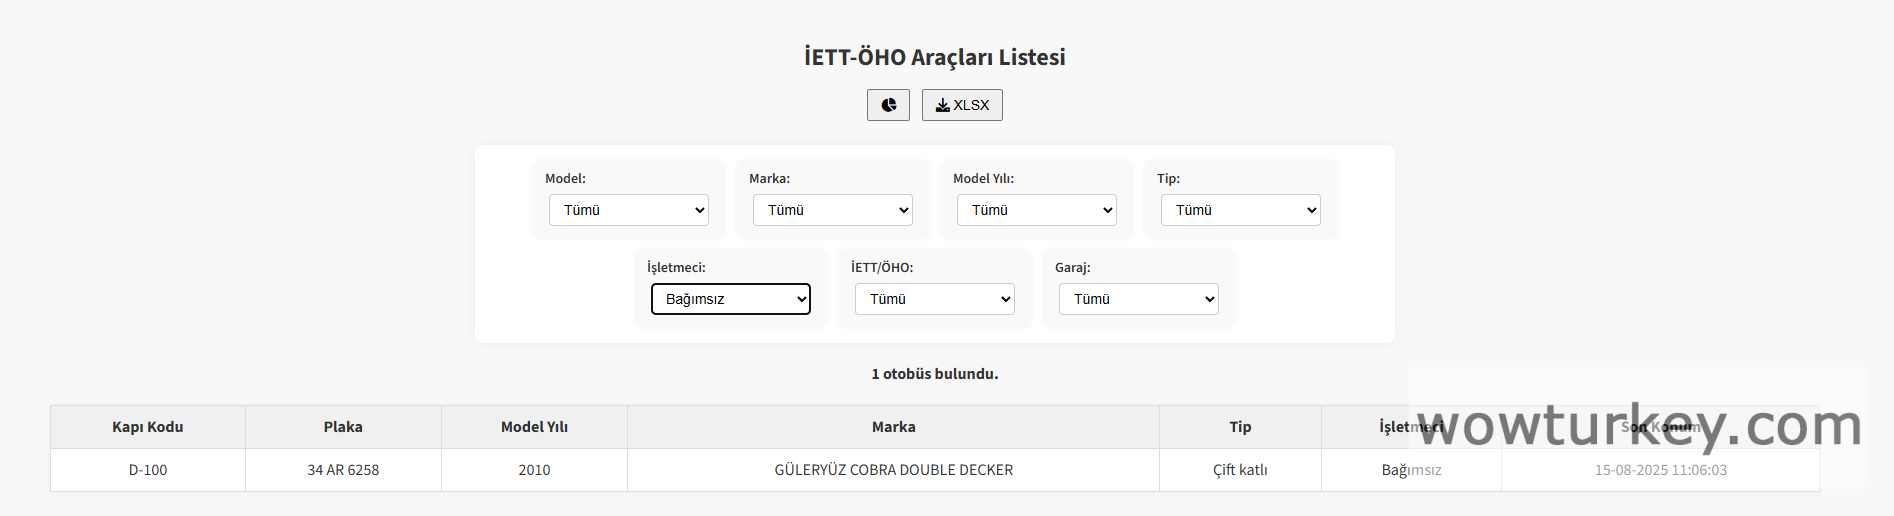The height and width of the screenshot is (516, 1894).
Task: Select the D-100 door code cell
Action: [x=148, y=470]
